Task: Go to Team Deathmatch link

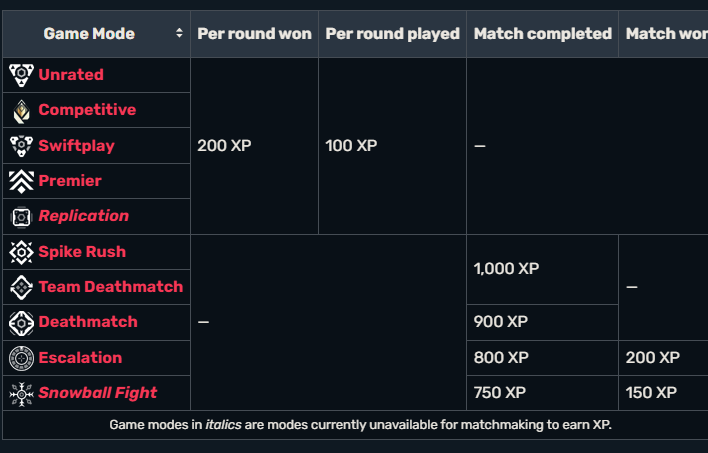Action: 111,287
